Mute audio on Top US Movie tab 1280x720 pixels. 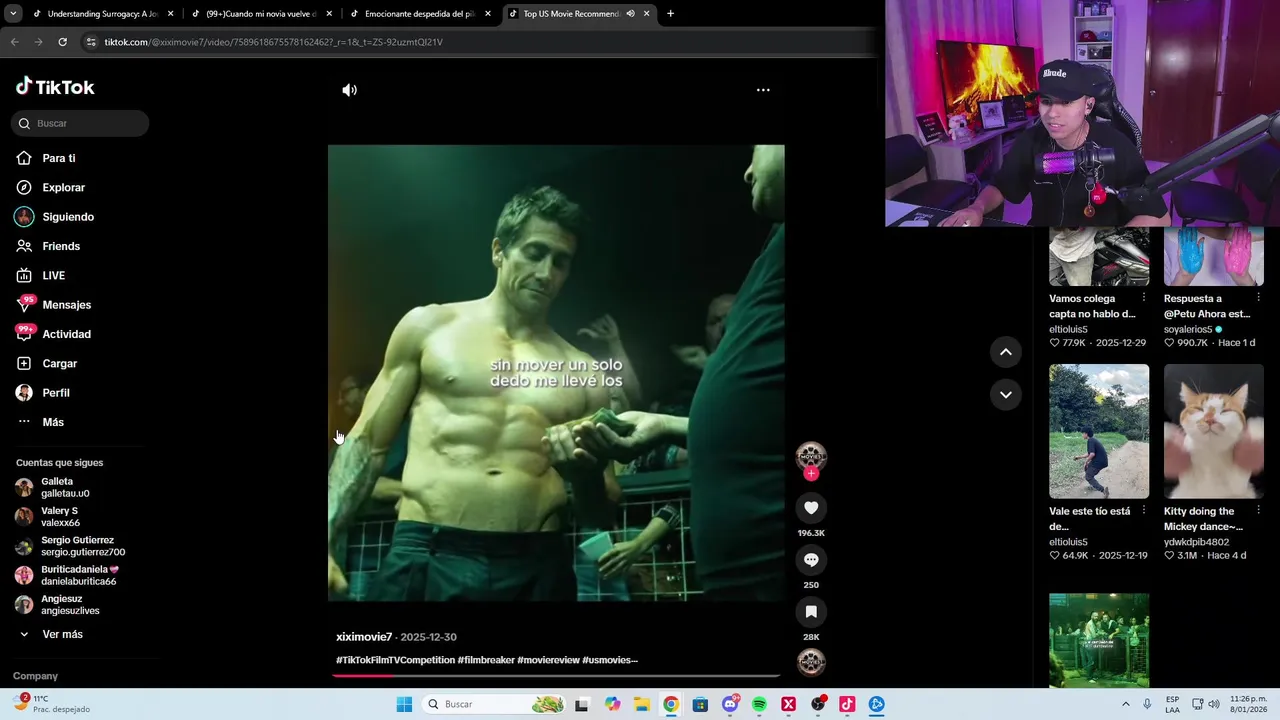[630, 14]
